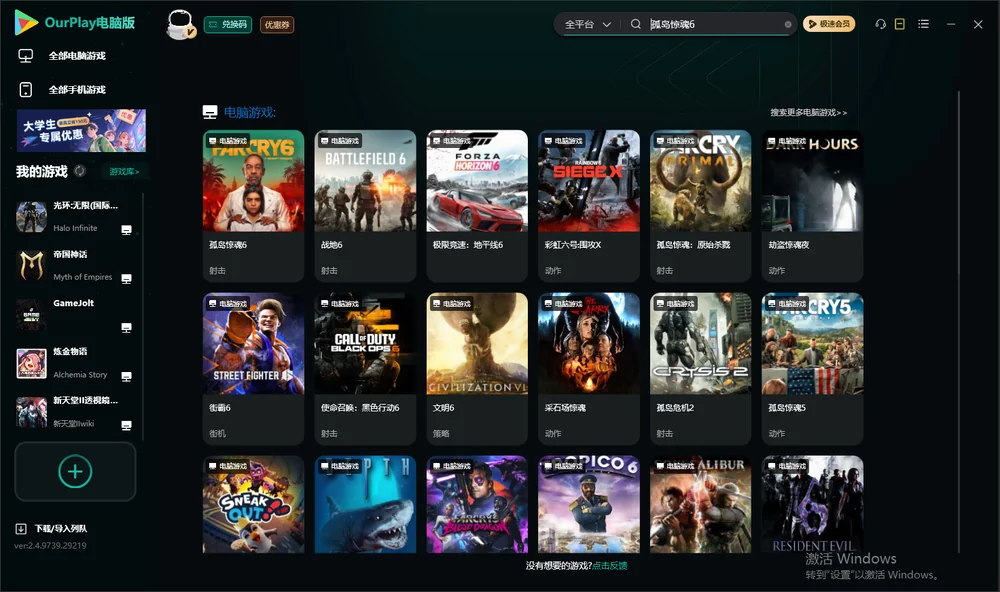
Task: Open the Crysis 2 cover
Action: [x=700, y=343]
